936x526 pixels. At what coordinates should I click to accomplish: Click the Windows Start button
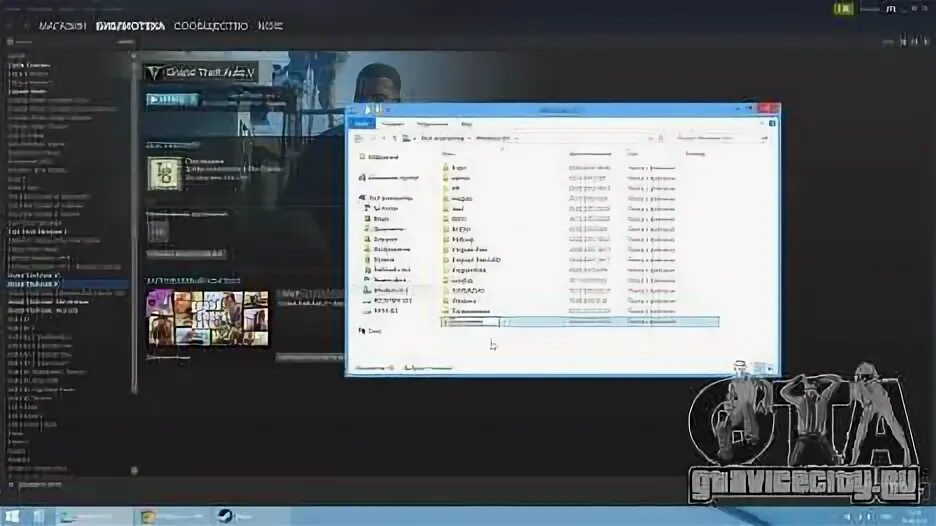pos(12,516)
